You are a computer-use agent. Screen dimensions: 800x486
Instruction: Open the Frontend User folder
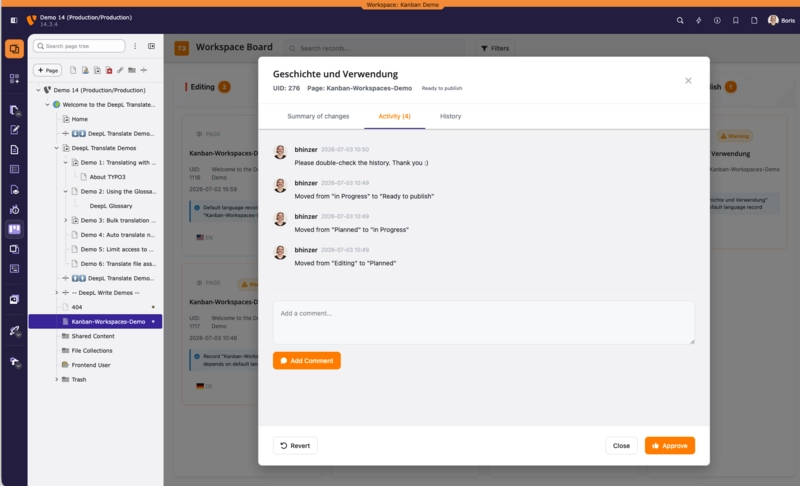pyautogui.click(x=91, y=365)
